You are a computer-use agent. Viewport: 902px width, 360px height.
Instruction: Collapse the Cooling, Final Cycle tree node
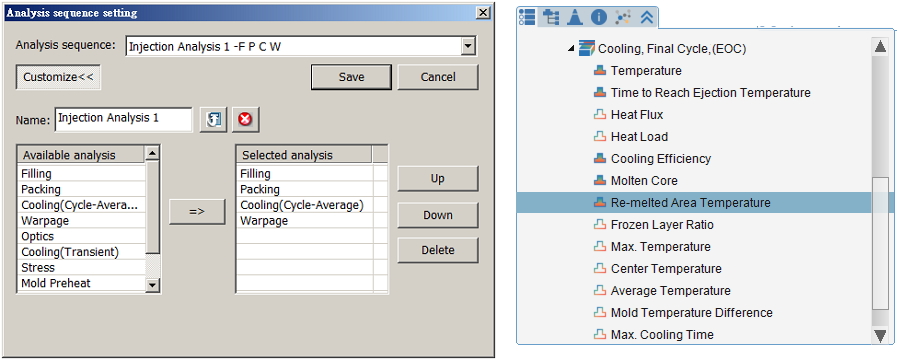click(x=571, y=49)
